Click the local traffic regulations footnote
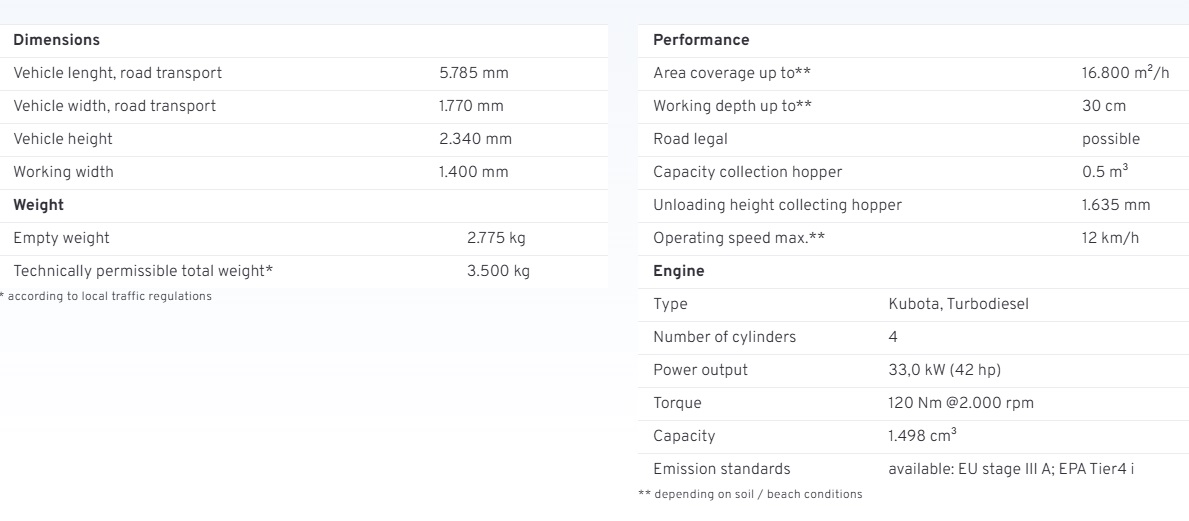Viewport: 1189px width, 521px height. [107, 295]
